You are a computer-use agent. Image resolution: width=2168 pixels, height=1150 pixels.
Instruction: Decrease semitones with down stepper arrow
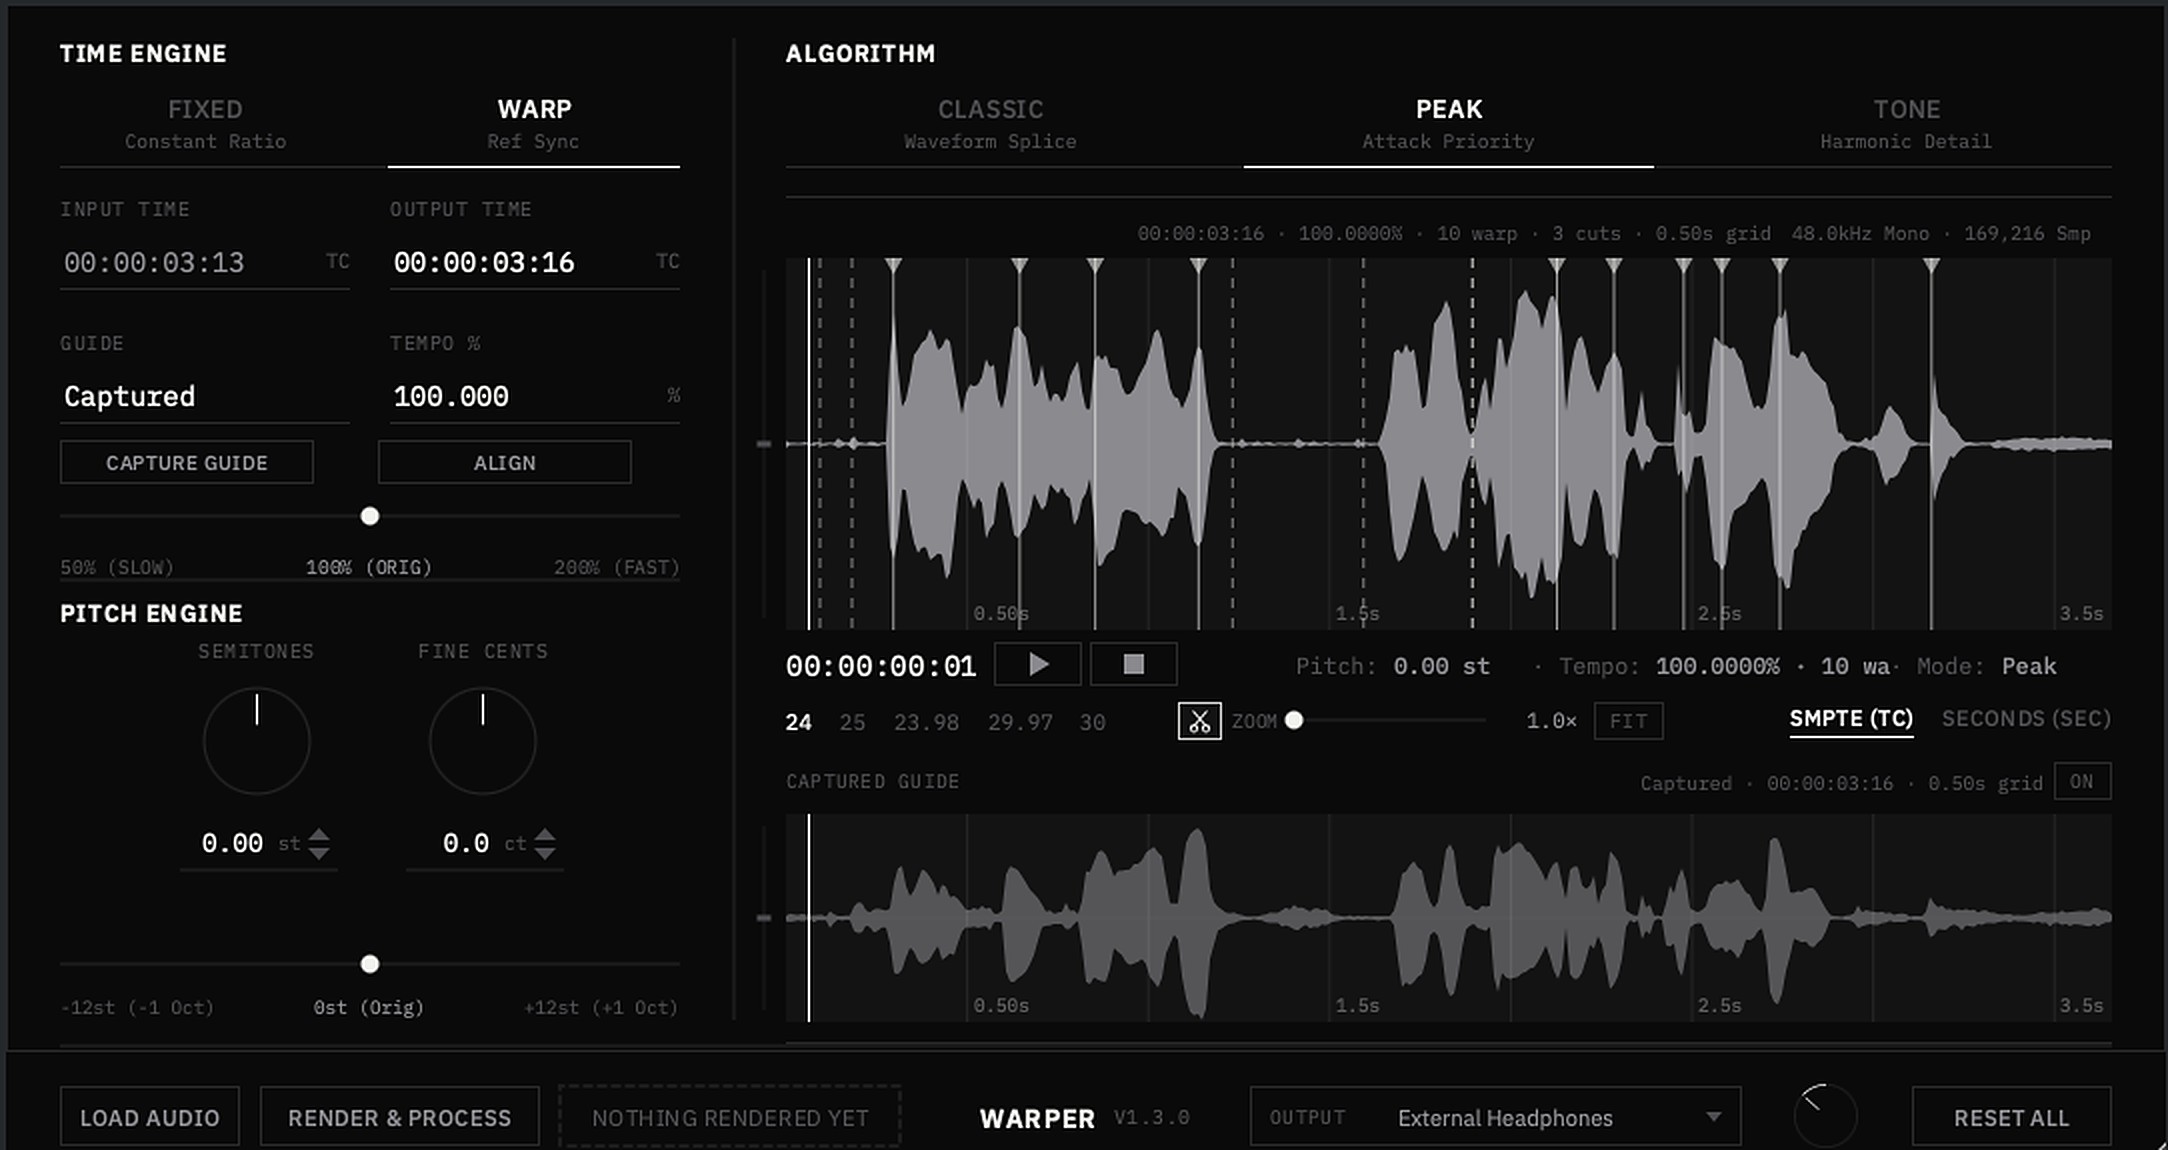[x=319, y=852]
